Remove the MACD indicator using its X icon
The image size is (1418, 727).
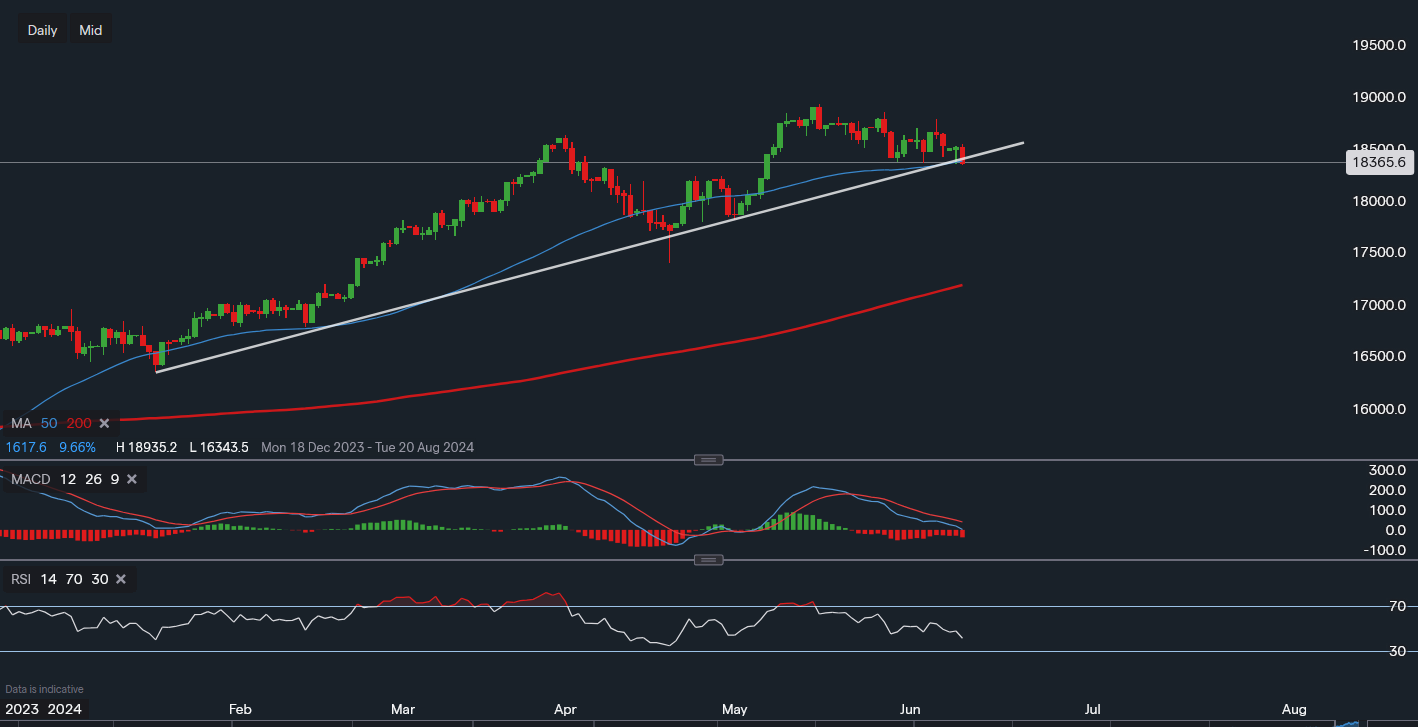tap(131, 479)
